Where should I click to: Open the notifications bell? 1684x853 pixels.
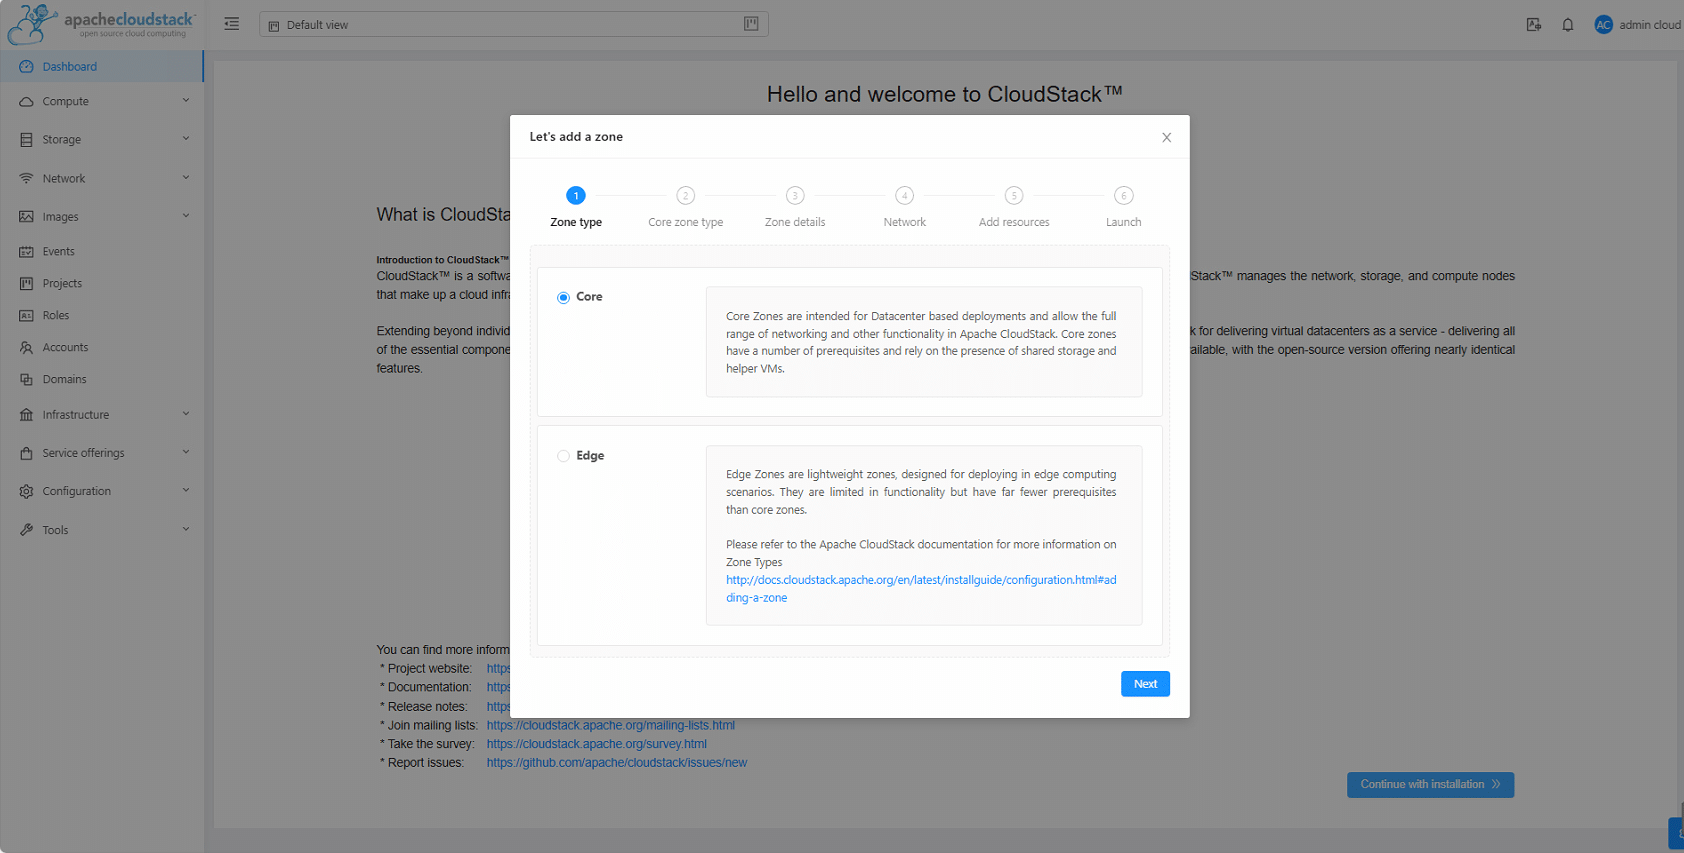coord(1568,25)
